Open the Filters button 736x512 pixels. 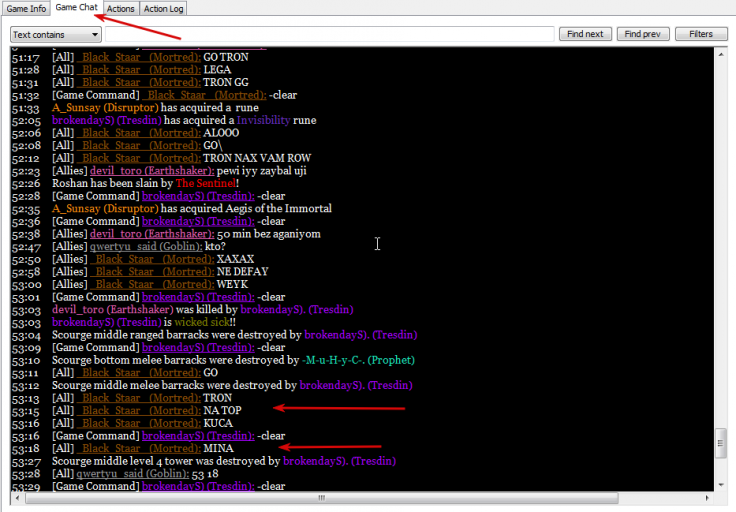coord(701,34)
